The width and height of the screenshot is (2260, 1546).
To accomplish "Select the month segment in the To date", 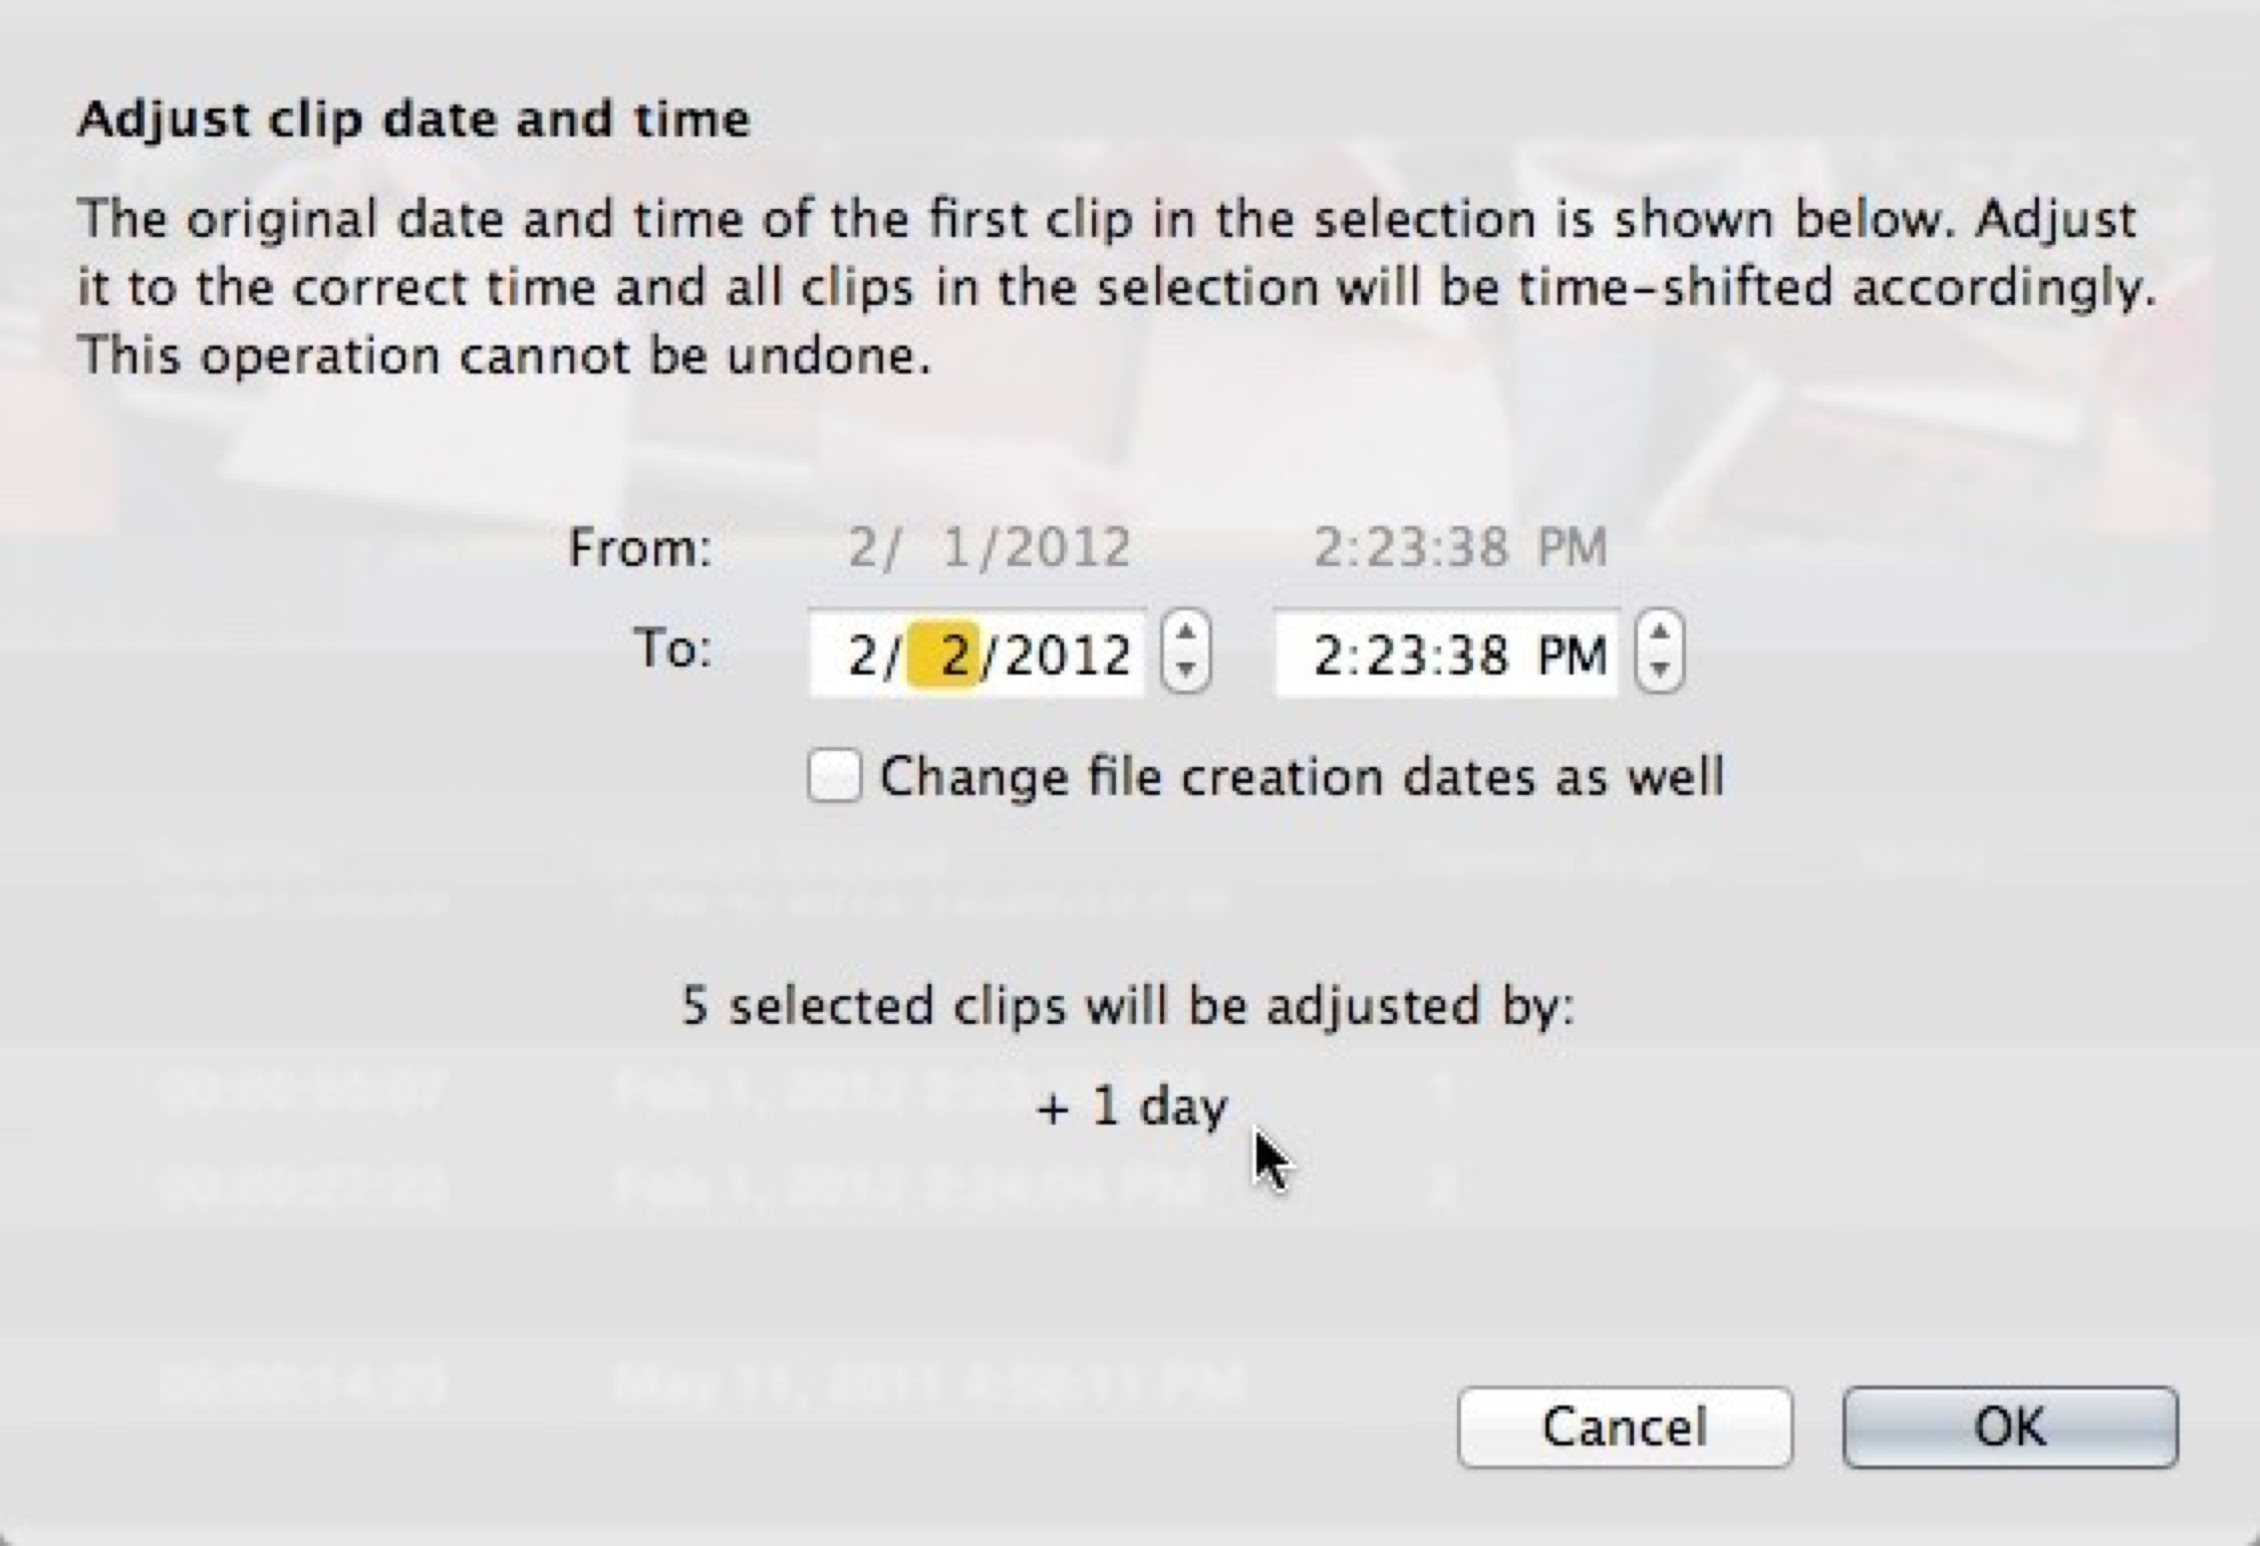I will pyautogui.click(x=860, y=656).
